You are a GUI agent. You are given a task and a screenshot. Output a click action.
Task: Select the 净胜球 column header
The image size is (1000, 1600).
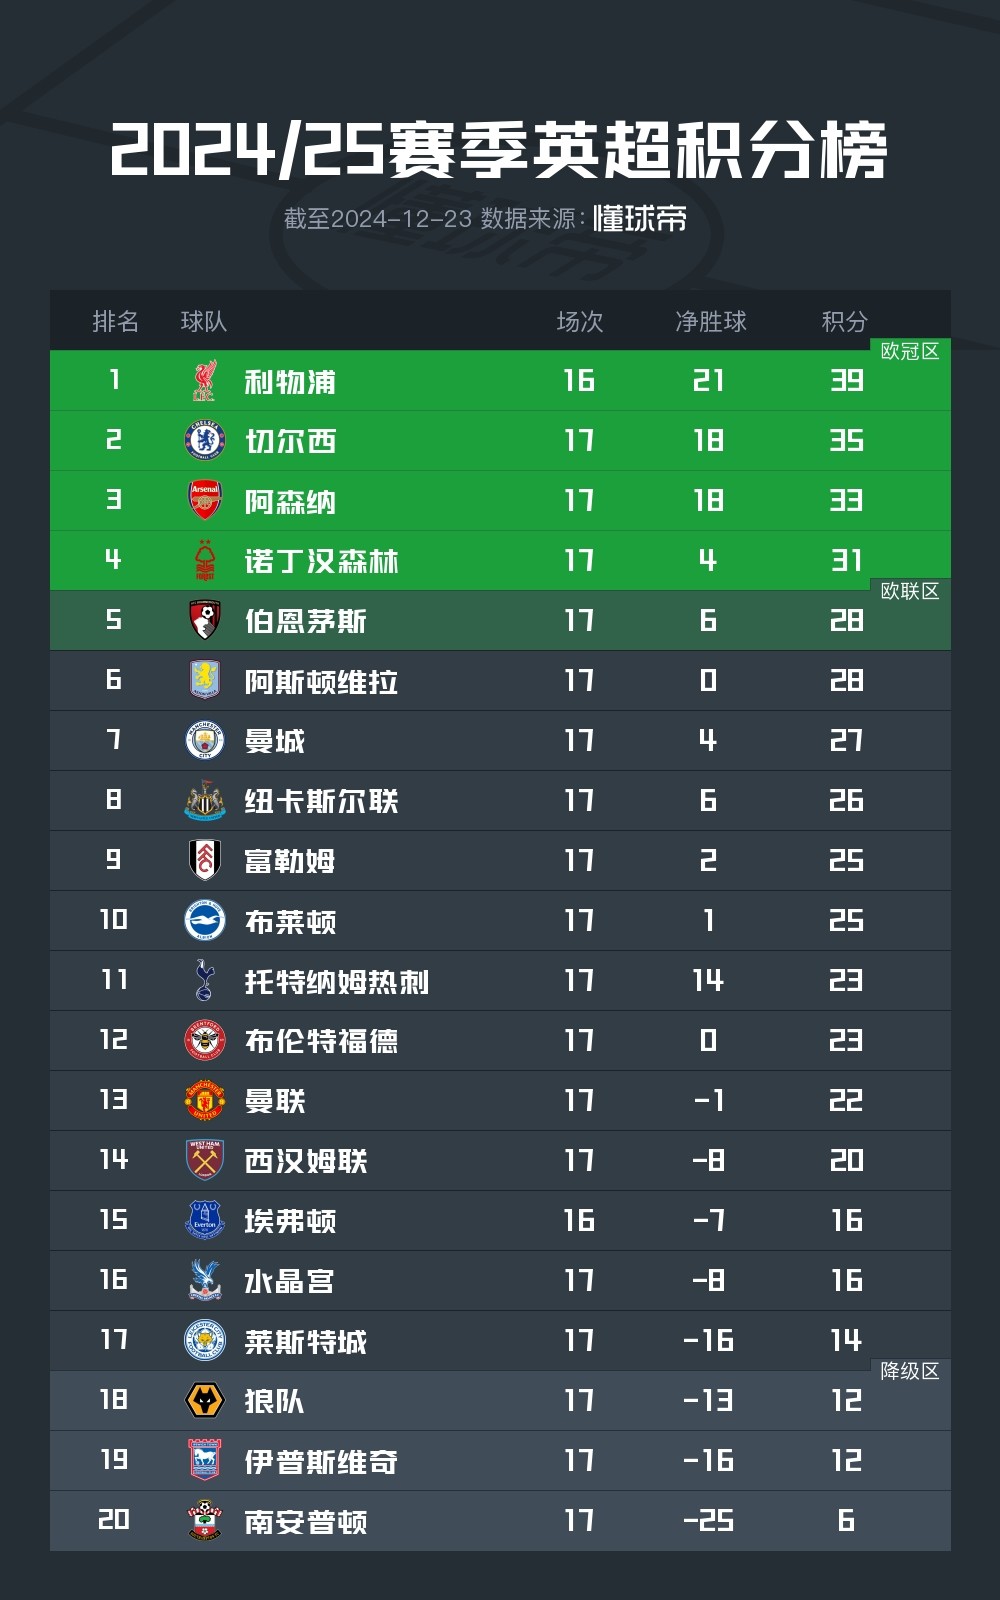point(710,321)
